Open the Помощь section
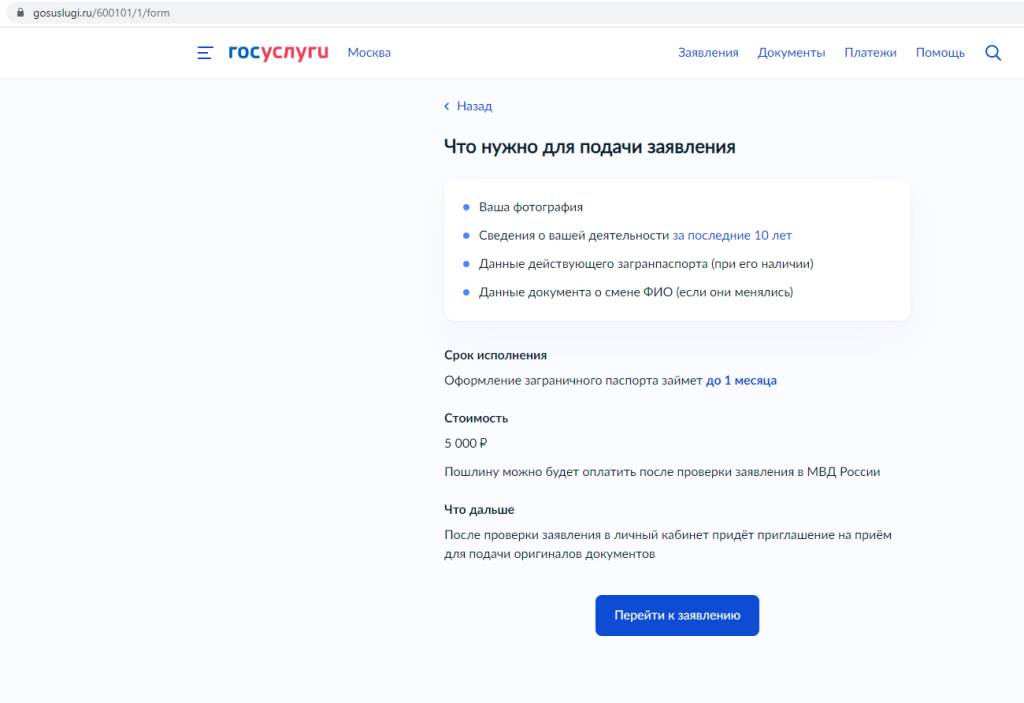Image resolution: width=1024 pixels, height=703 pixels. point(939,52)
